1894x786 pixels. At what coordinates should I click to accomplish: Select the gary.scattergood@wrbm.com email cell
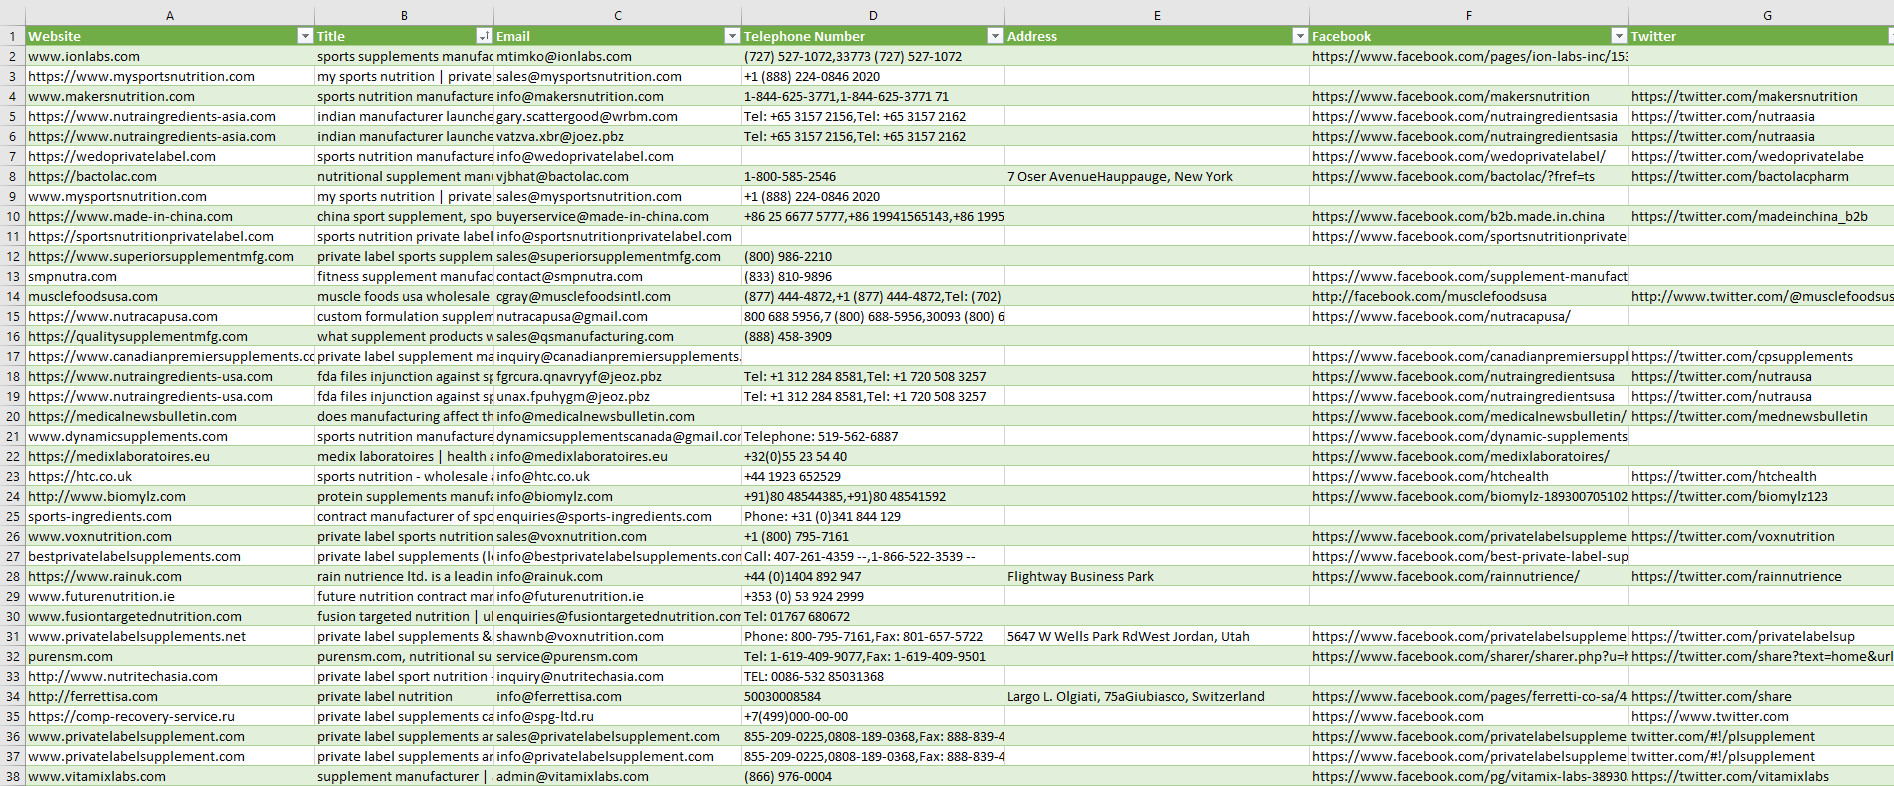618,116
